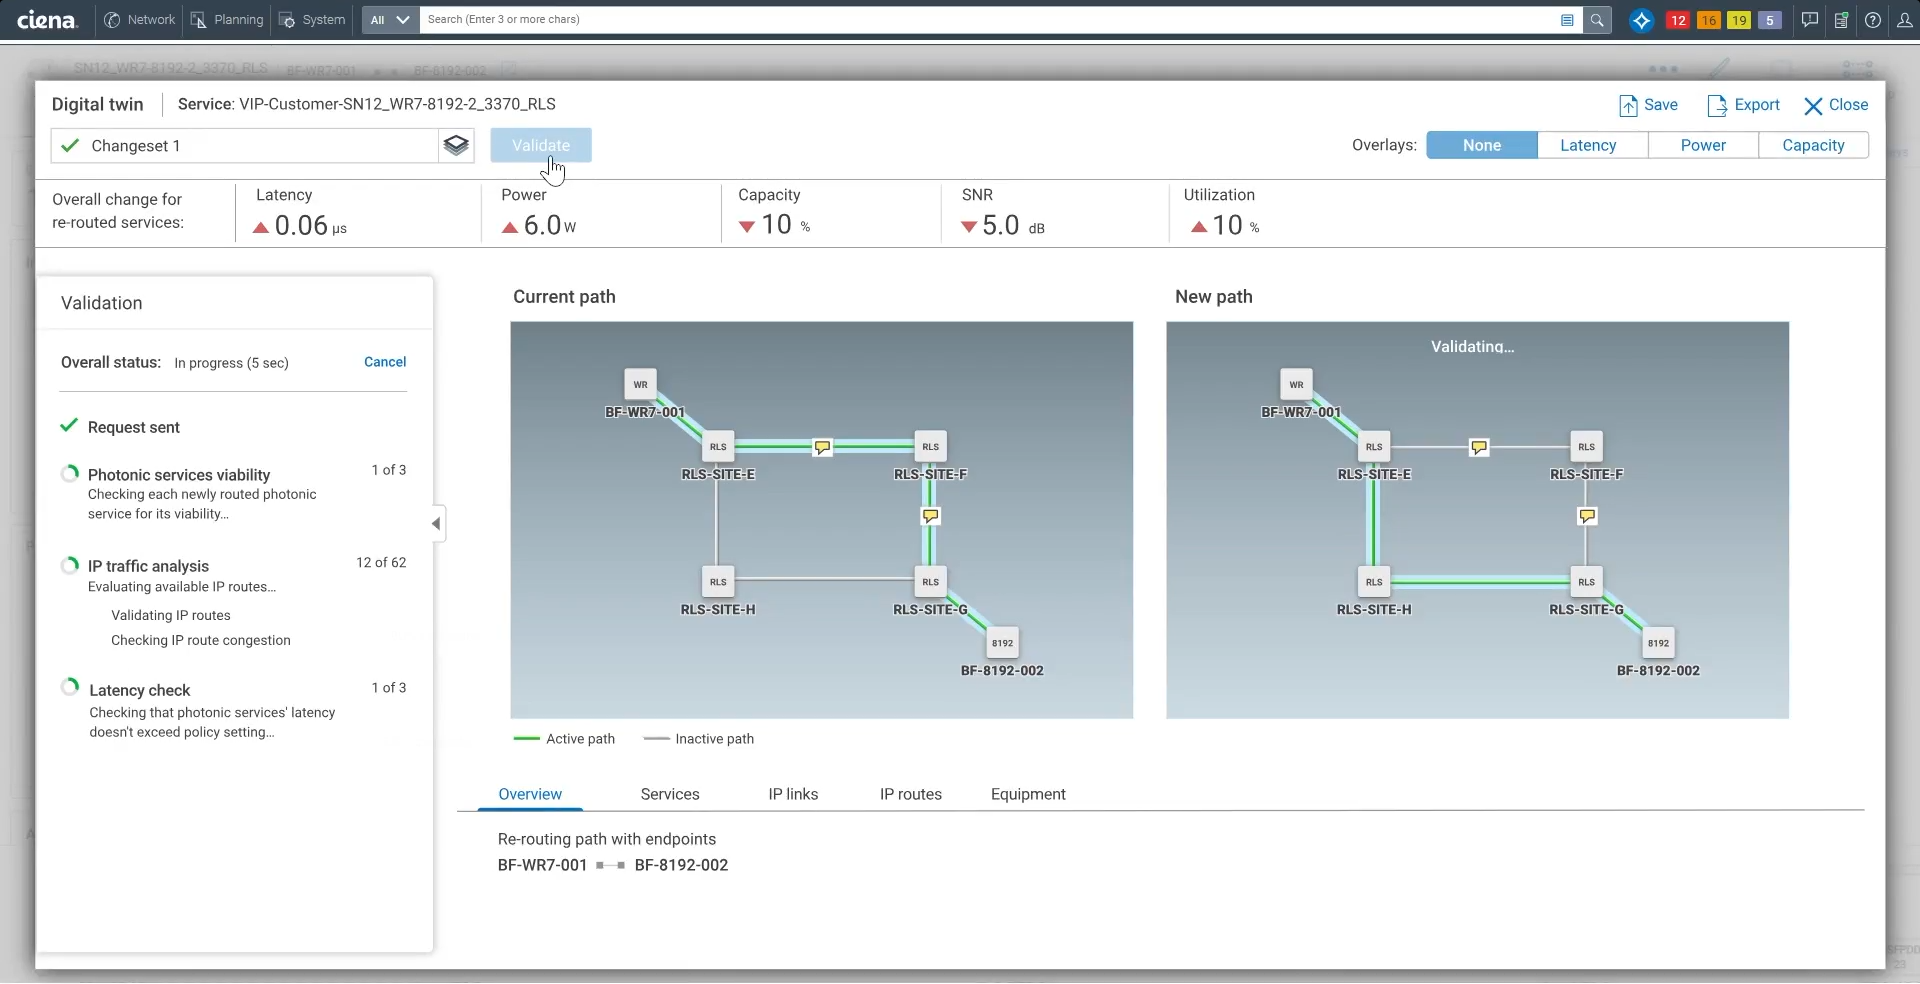Image resolution: width=1920 pixels, height=984 pixels.
Task: Click the magnifier search button
Action: coord(1597,19)
